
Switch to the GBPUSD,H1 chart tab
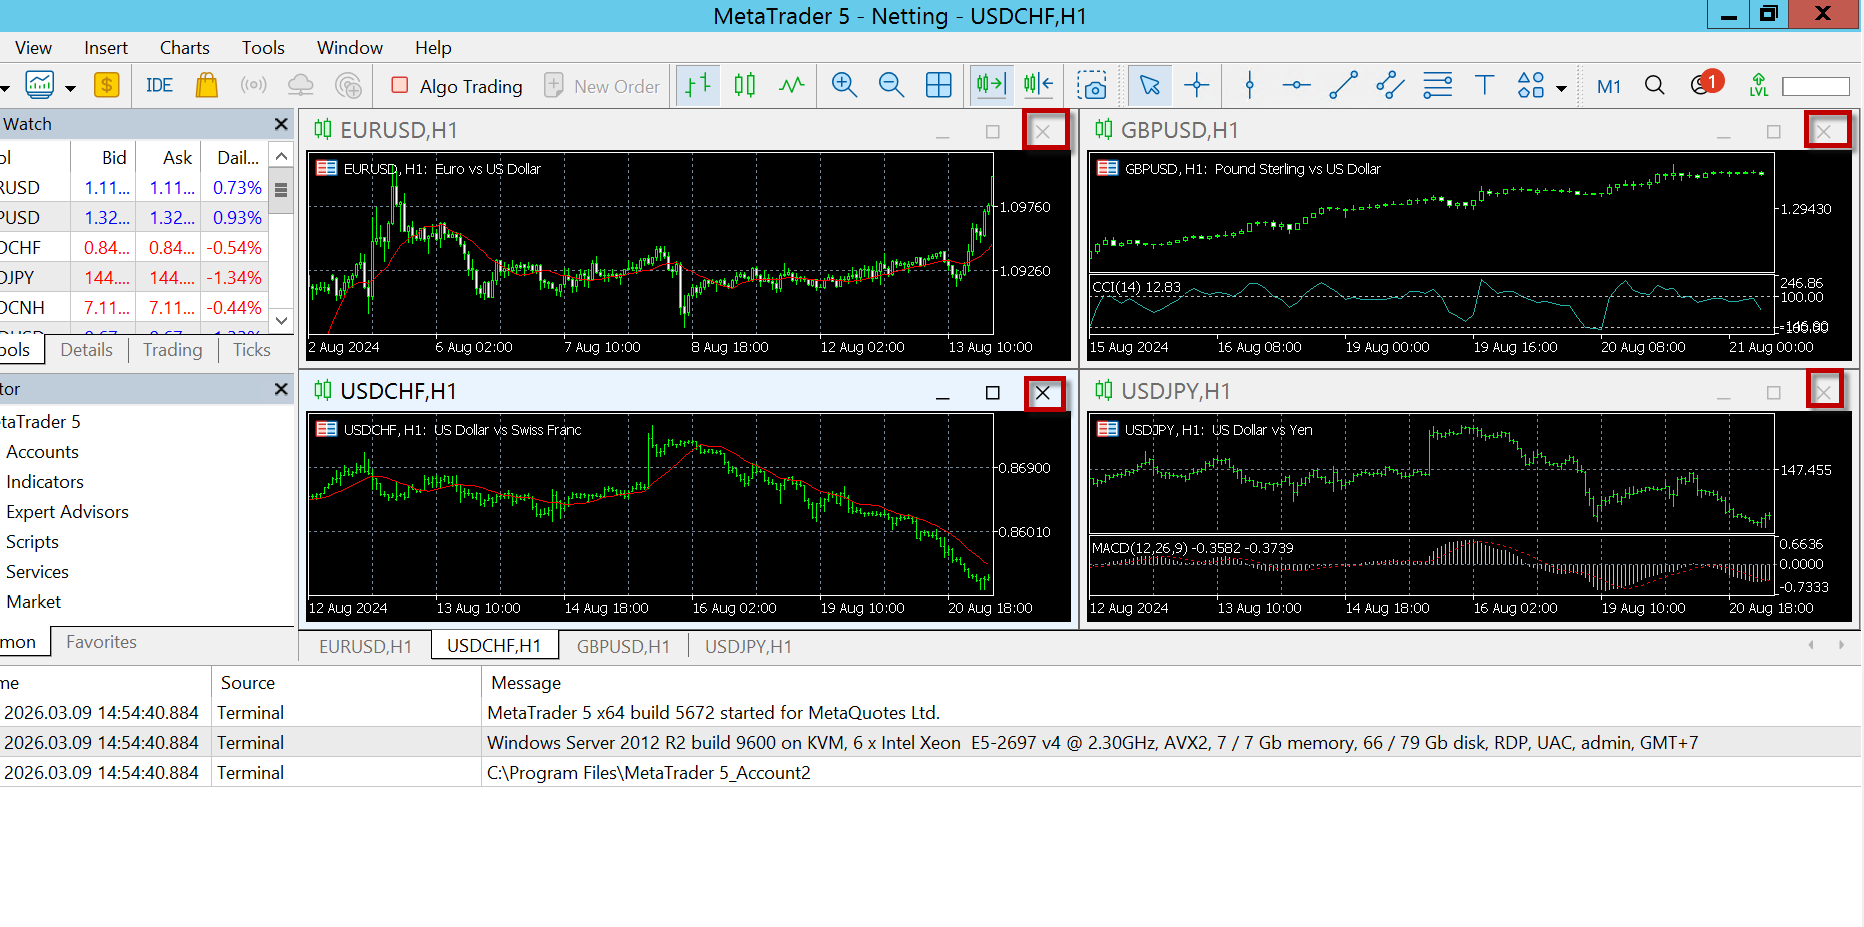tap(622, 647)
